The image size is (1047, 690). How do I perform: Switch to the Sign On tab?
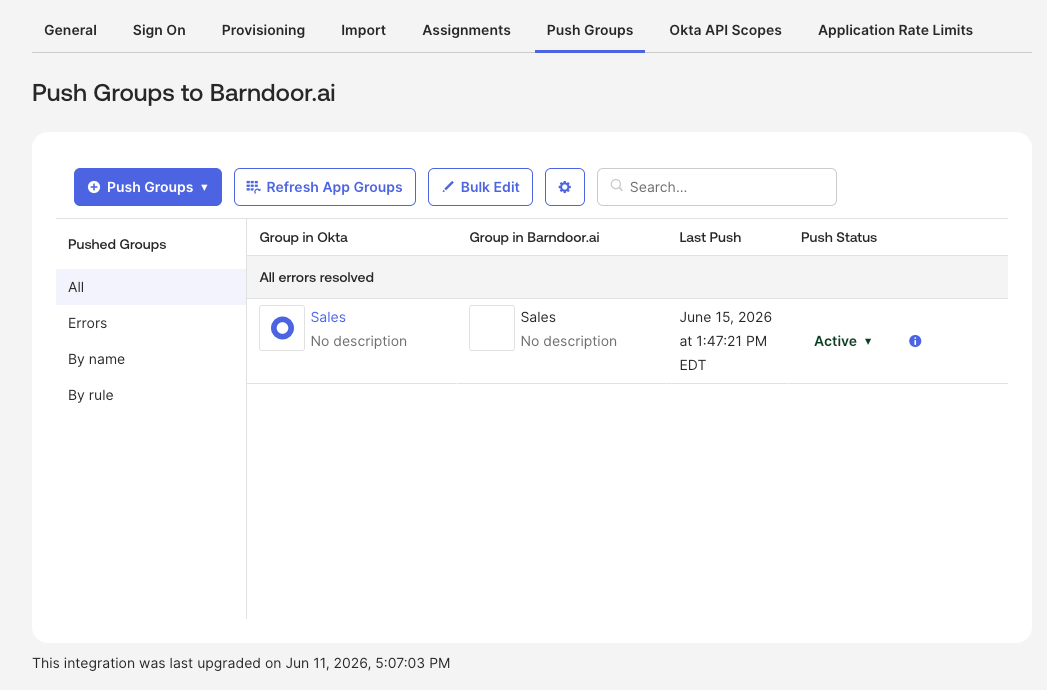(159, 30)
